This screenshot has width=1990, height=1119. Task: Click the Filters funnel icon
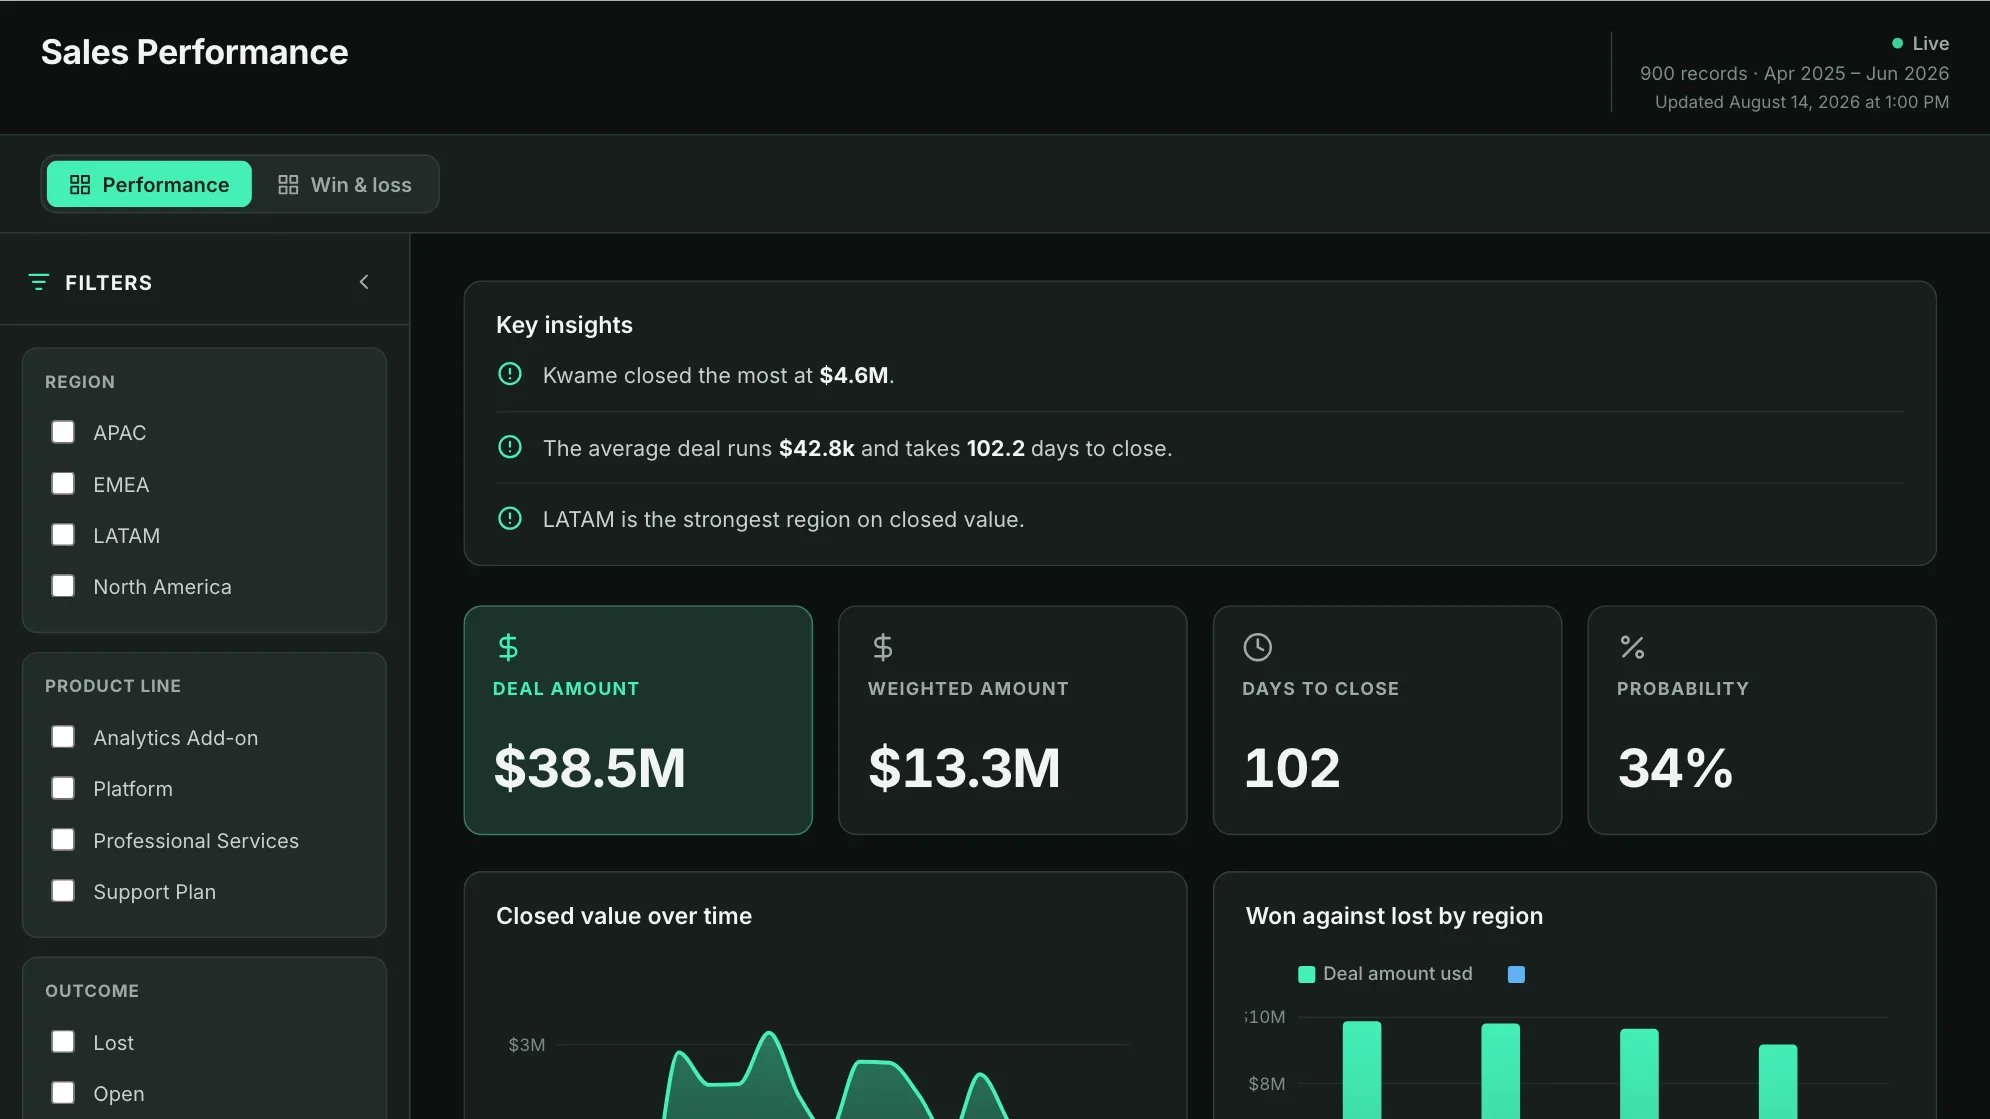coord(39,282)
